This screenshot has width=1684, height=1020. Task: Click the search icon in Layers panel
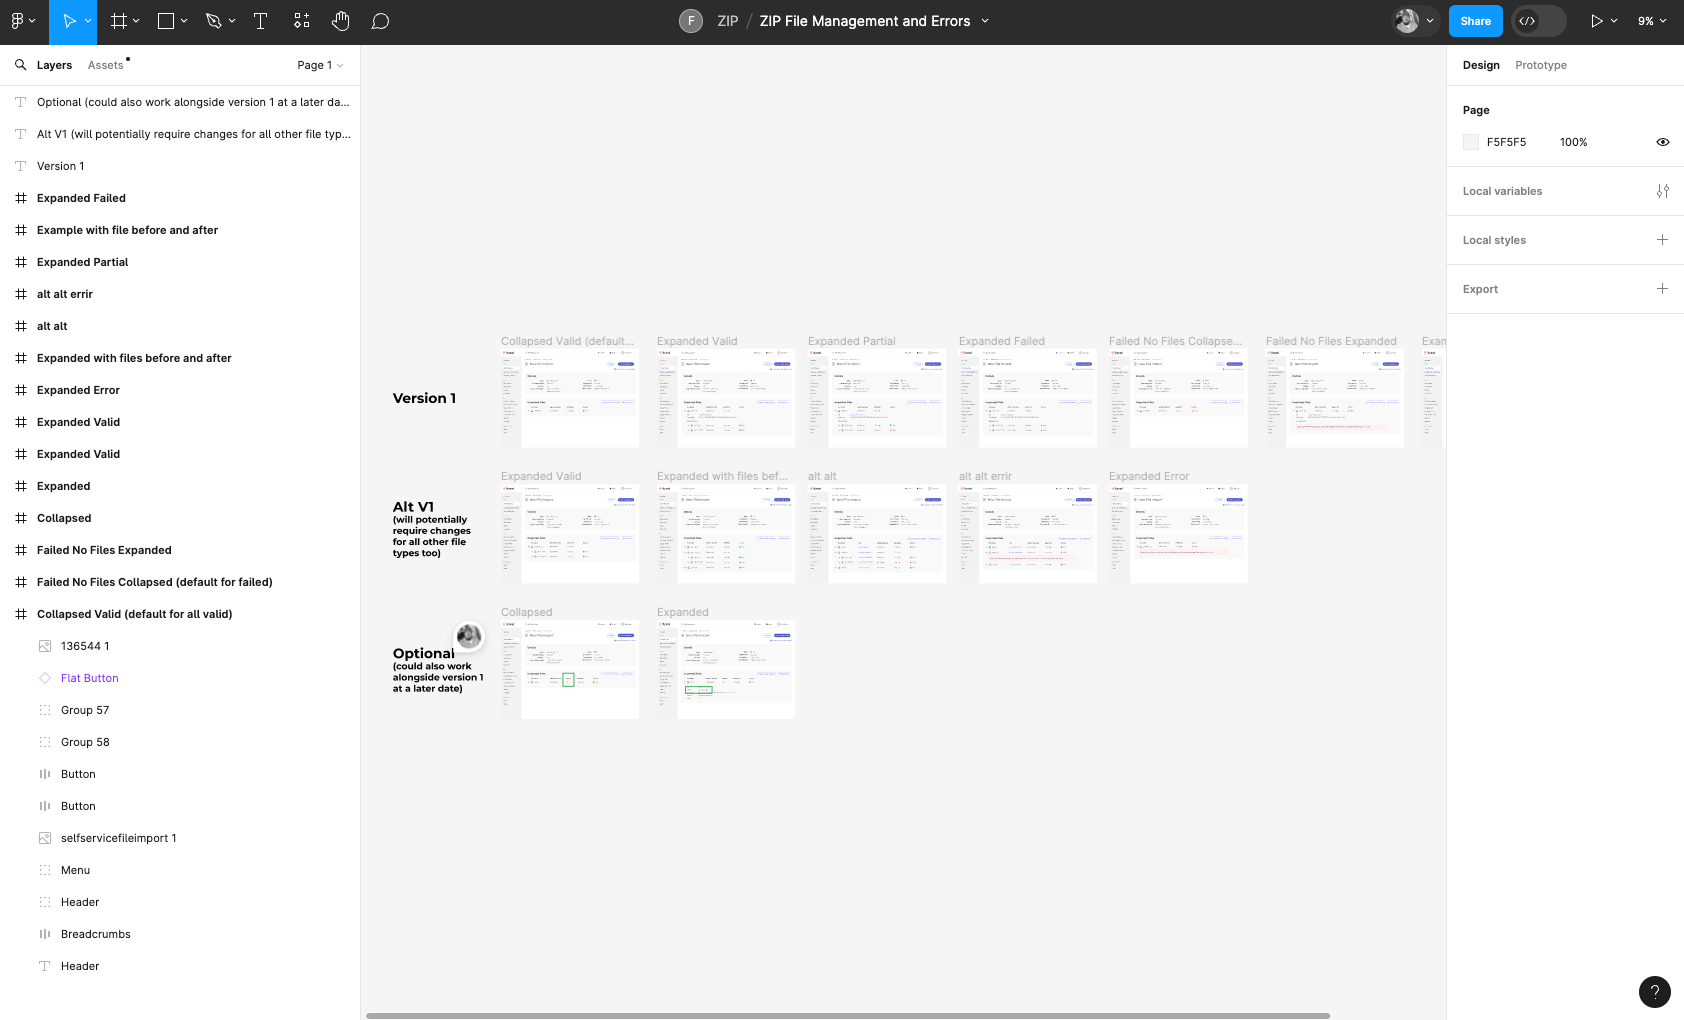[20, 65]
